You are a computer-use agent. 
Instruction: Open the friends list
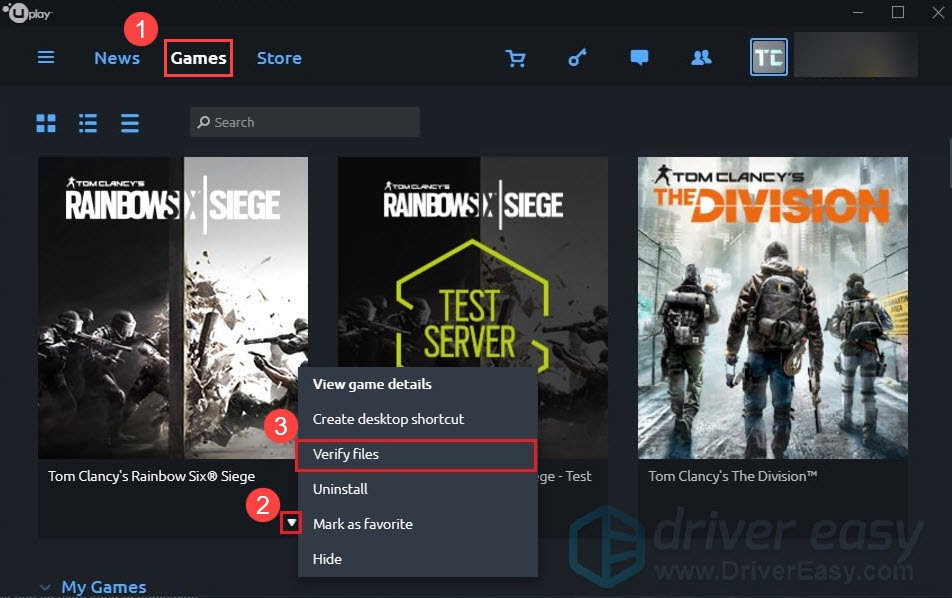700,58
